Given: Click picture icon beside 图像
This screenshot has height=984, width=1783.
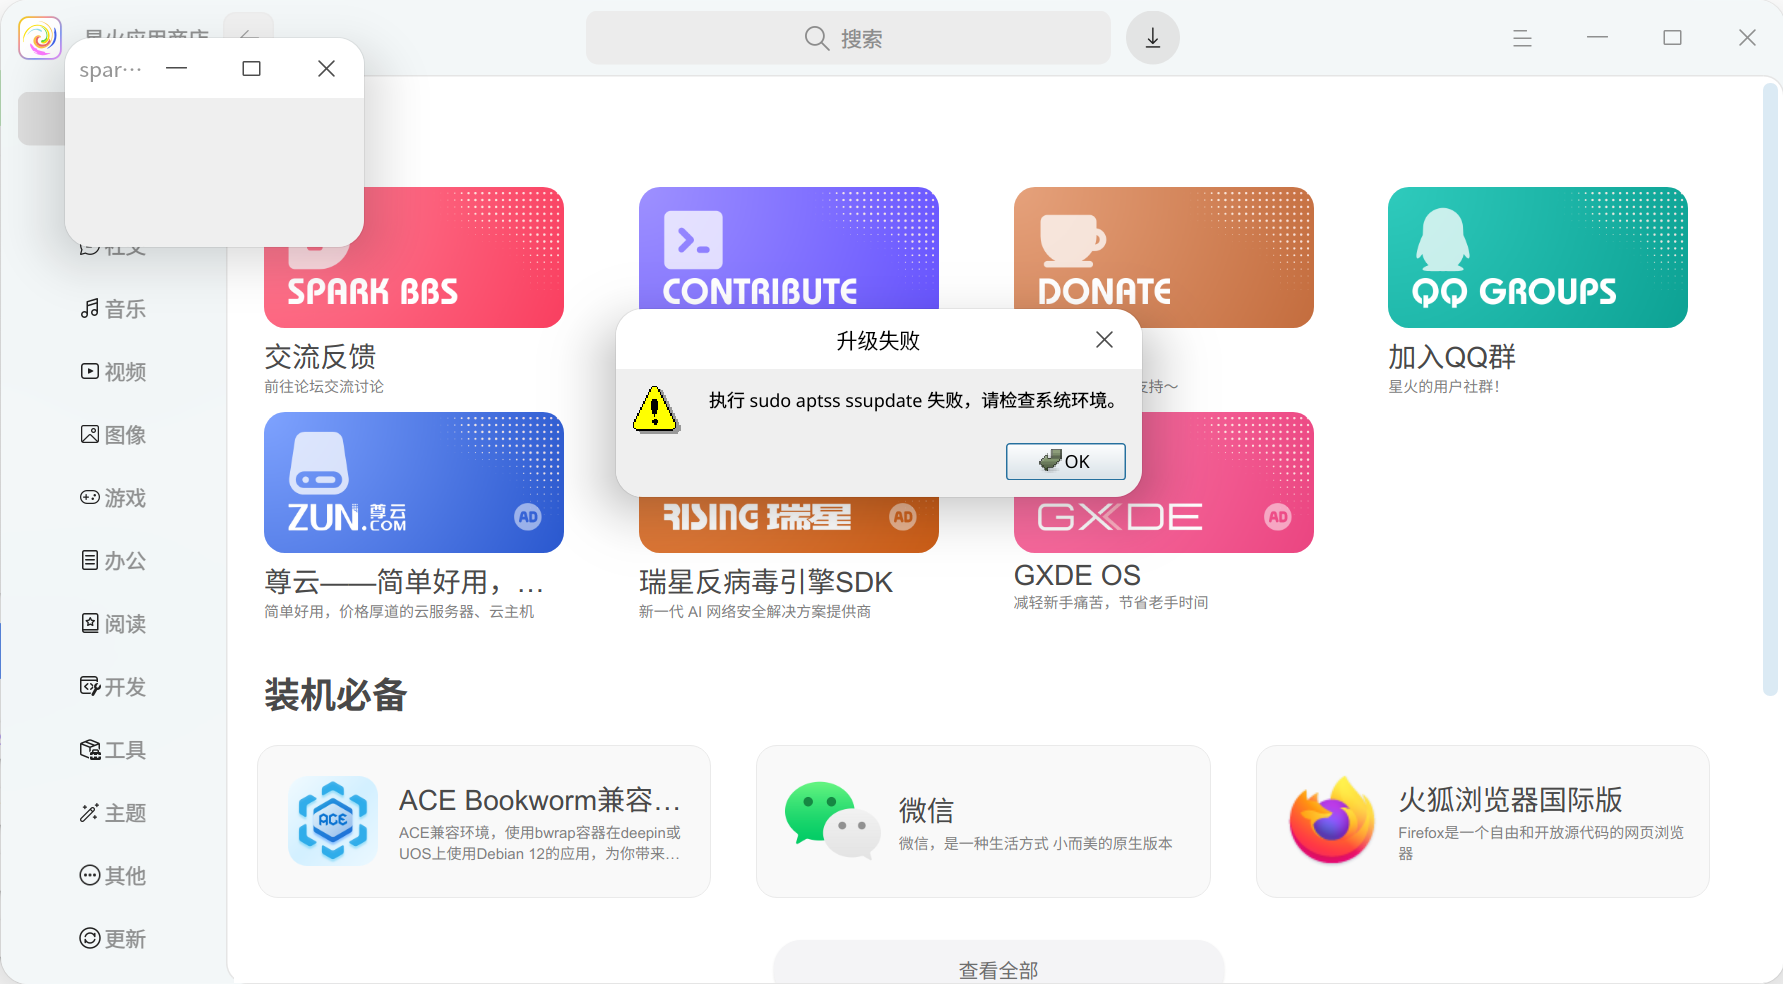Looking at the screenshot, I should click(x=90, y=434).
